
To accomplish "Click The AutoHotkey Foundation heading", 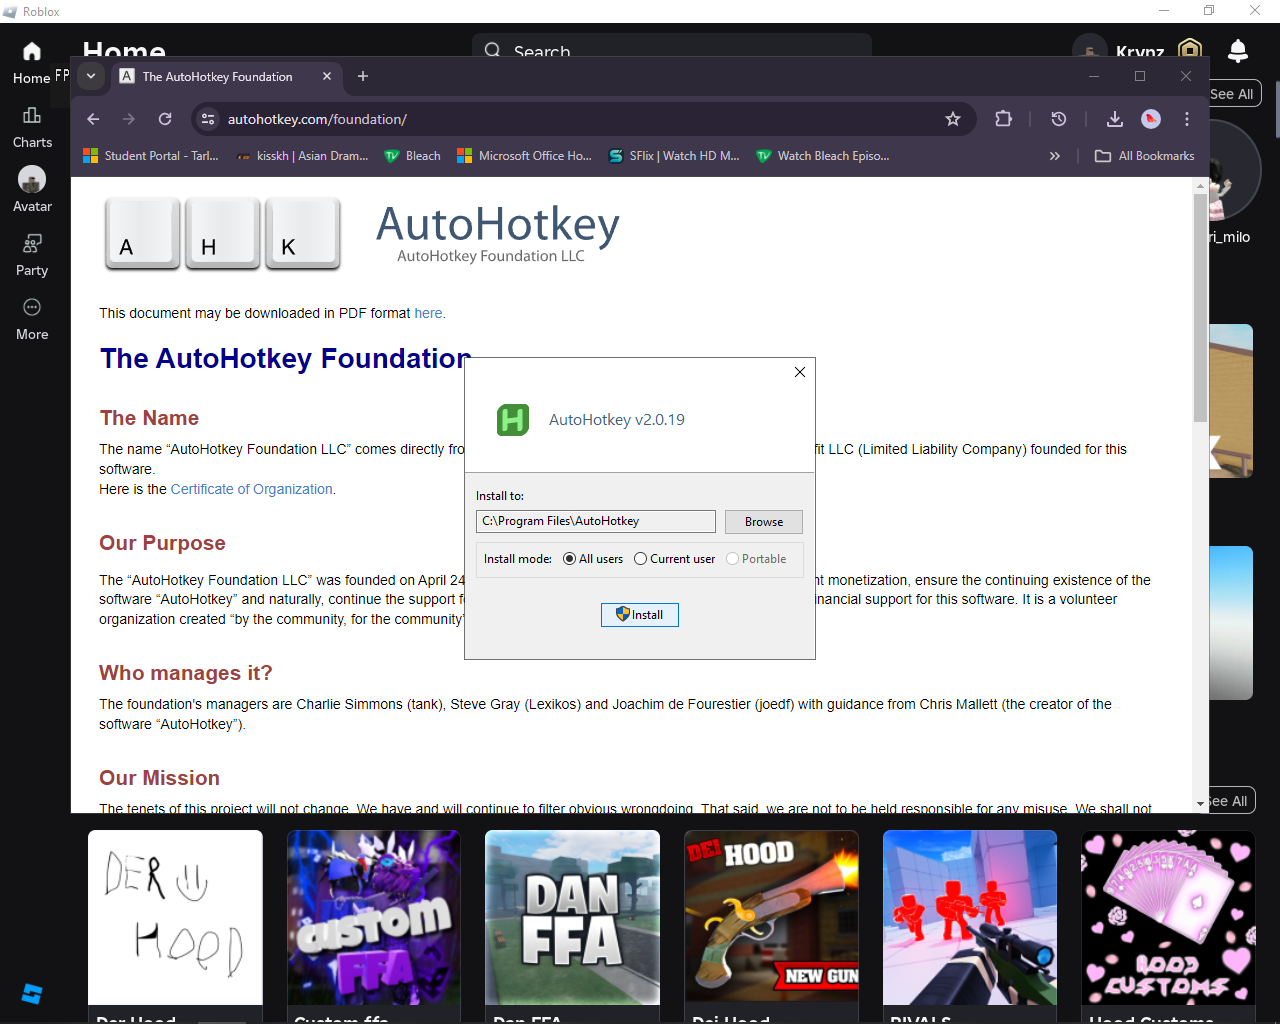I will point(286,358).
